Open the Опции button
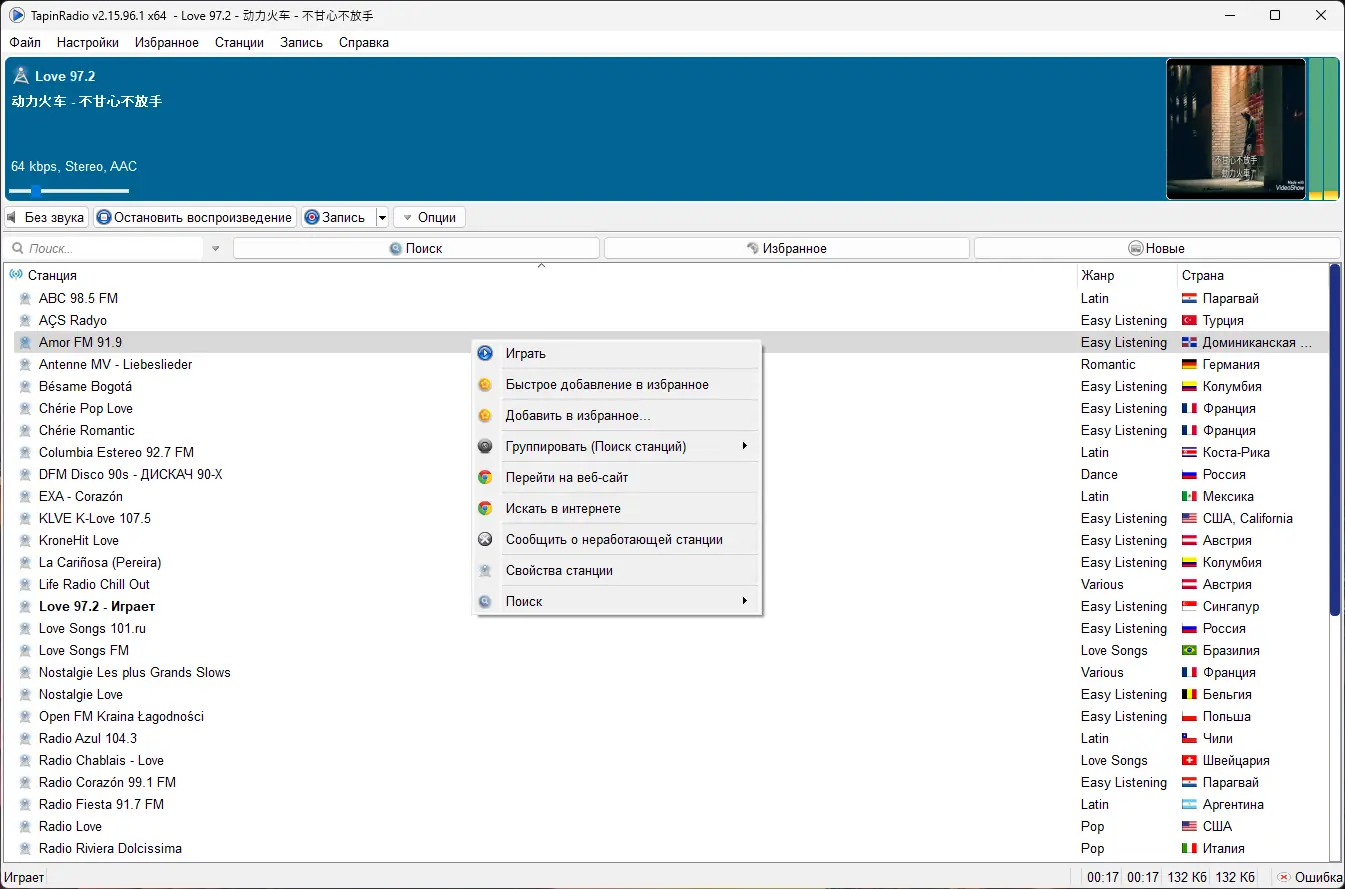The height and width of the screenshot is (889, 1345). tap(429, 217)
